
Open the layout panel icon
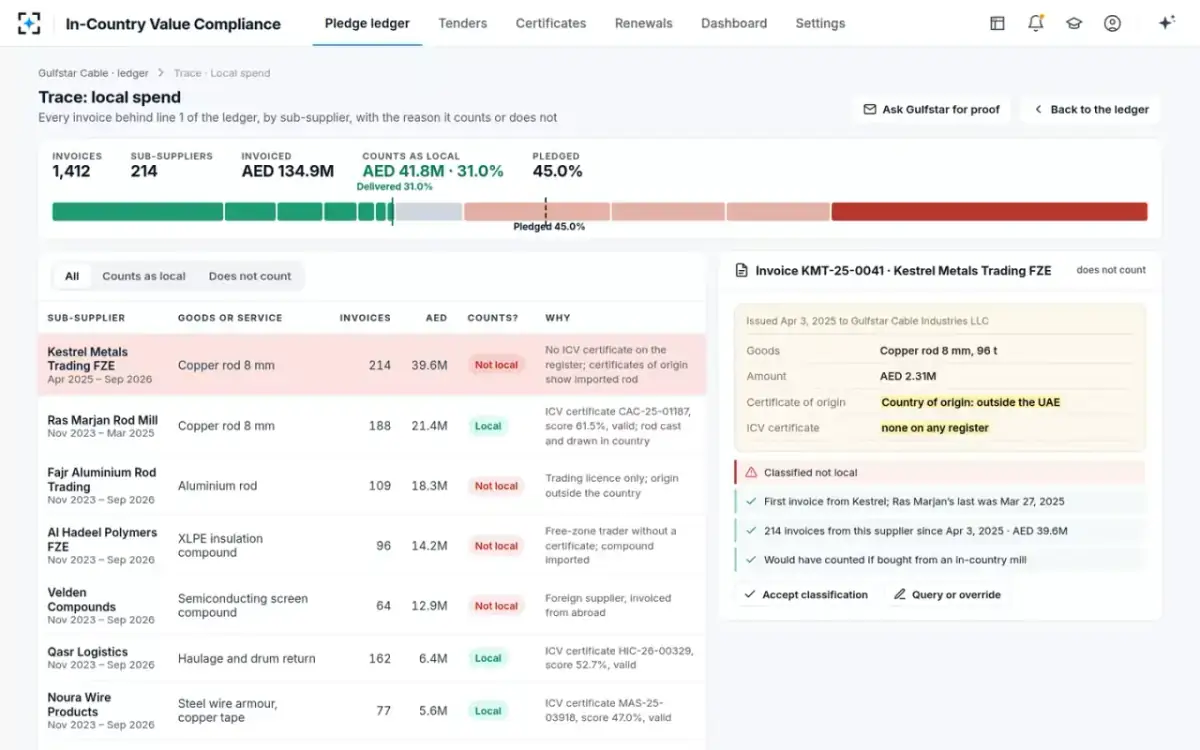[997, 23]
